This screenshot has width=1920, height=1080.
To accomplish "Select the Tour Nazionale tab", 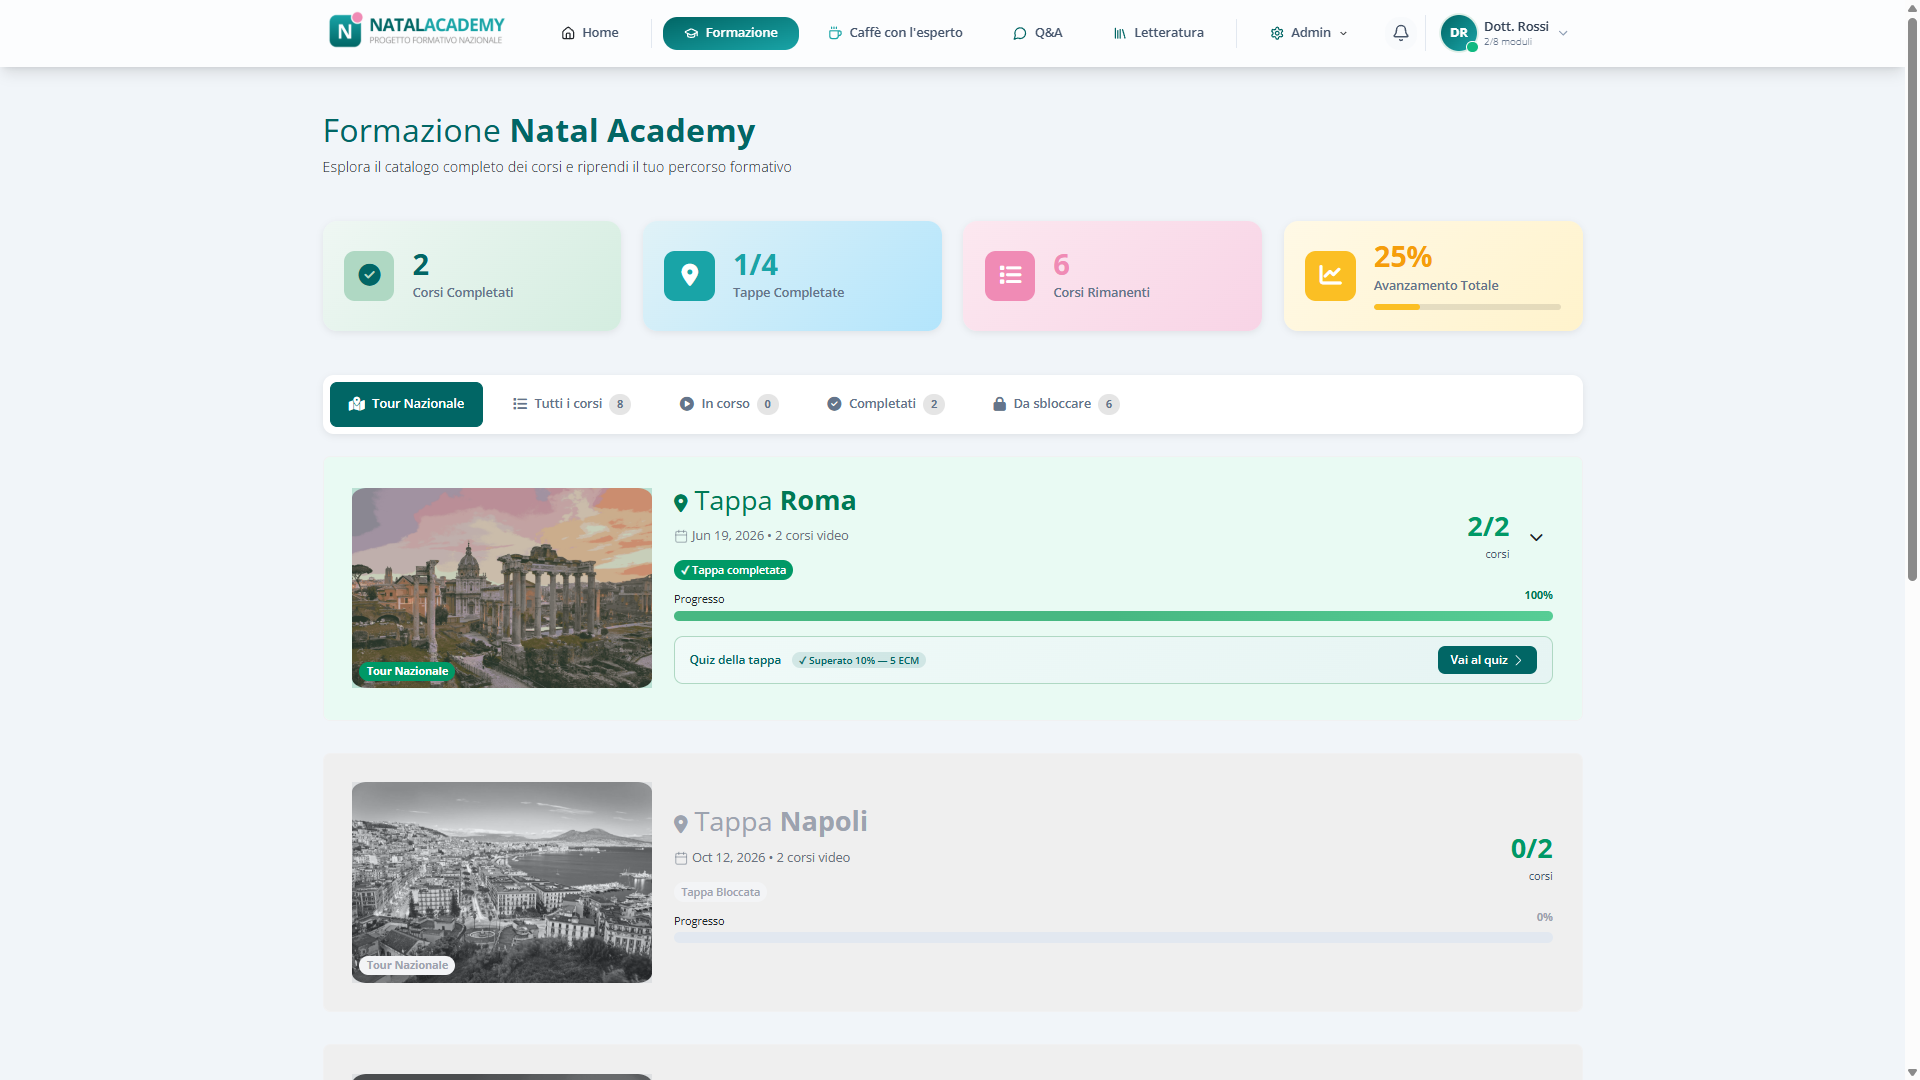I will point(406,404).
